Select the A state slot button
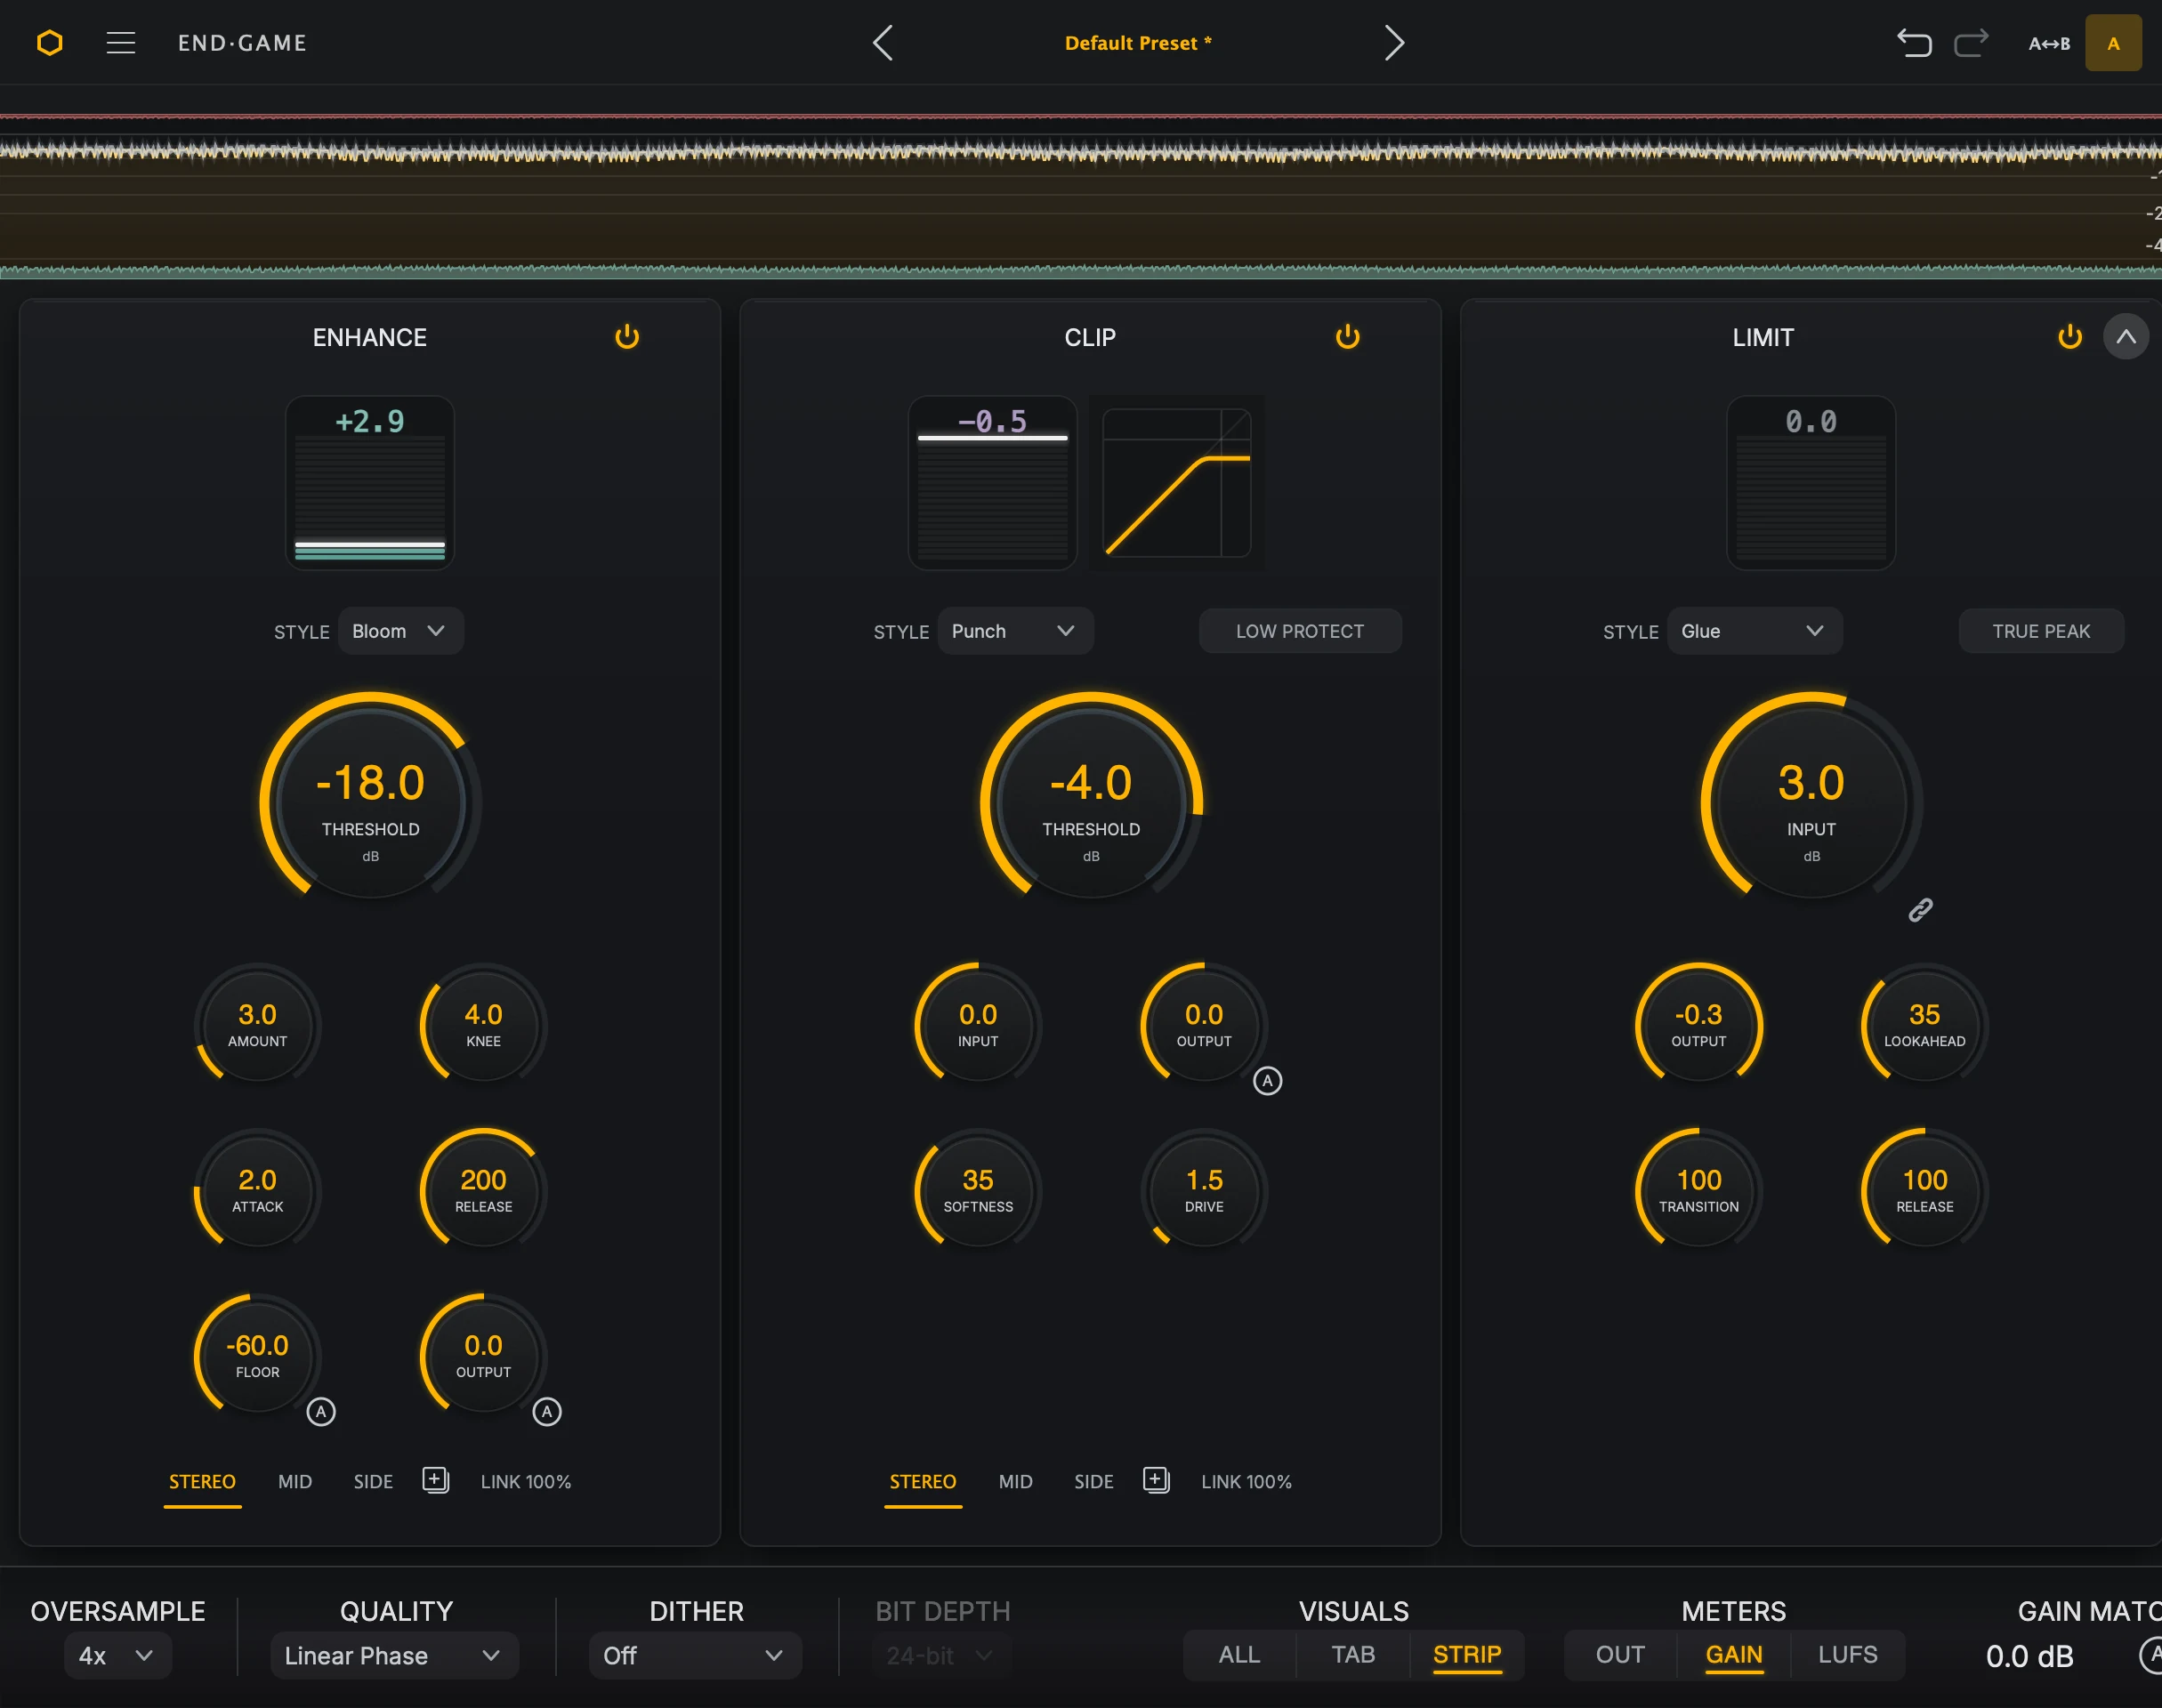2162x1708 pixels. 2113,43
